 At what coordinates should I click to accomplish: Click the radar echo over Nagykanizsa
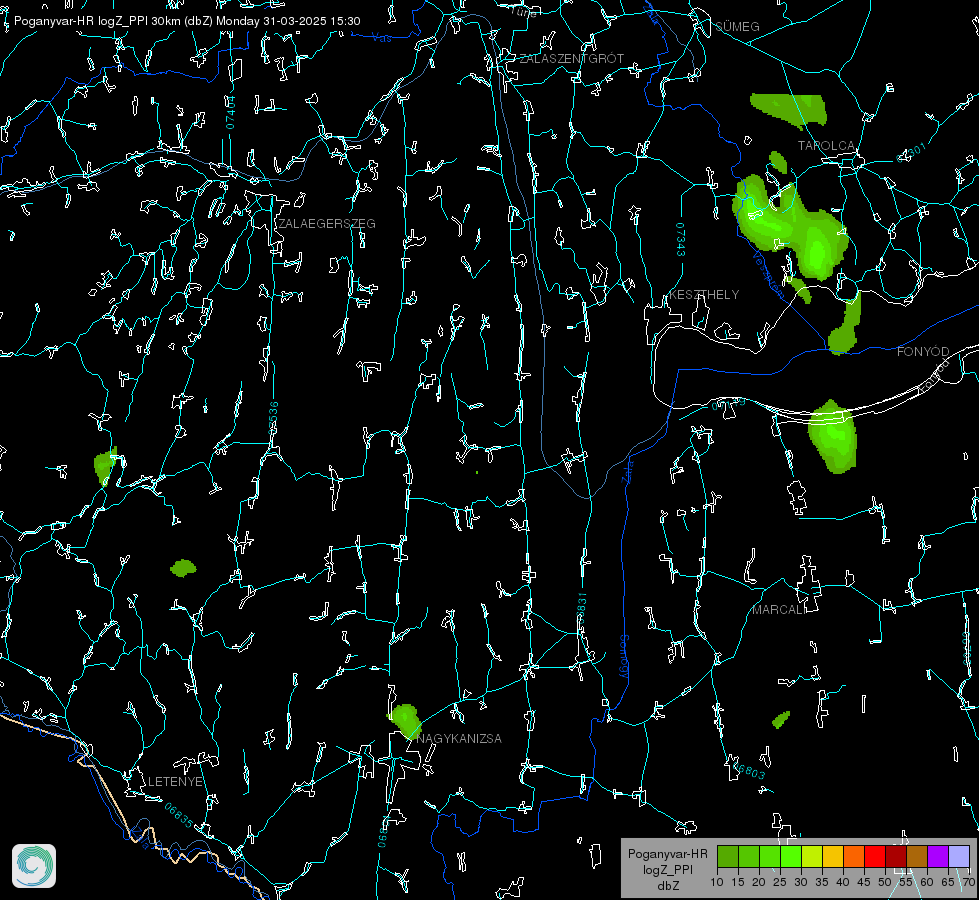click(x=405, y=720)
